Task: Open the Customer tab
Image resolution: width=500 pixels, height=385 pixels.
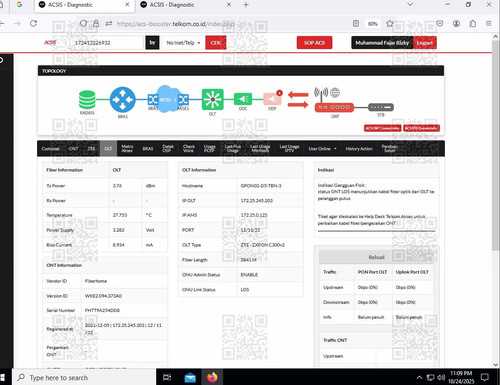Action: pos(51,149)
